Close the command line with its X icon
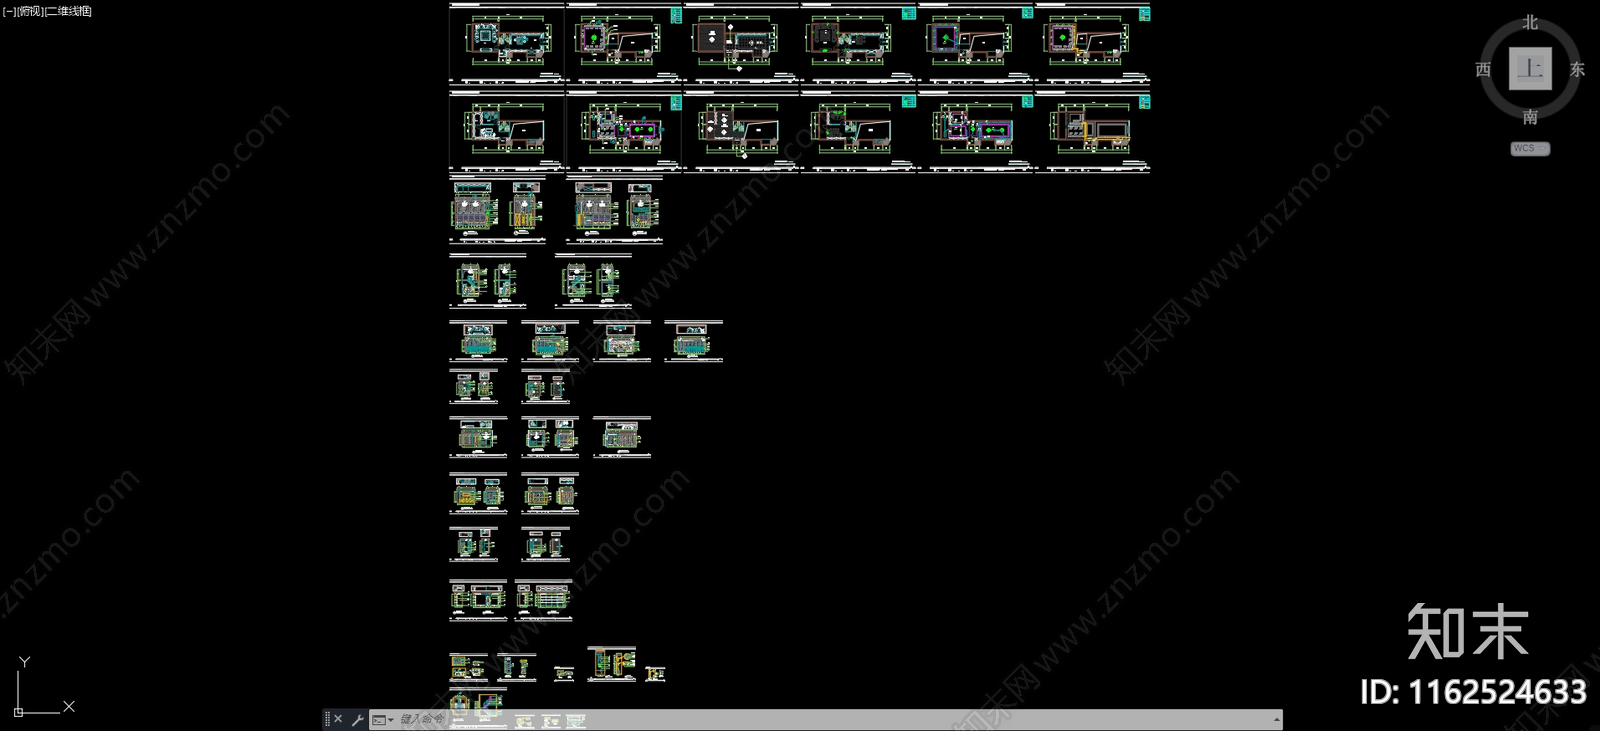 pyautogui.click(x=338, y=719)
